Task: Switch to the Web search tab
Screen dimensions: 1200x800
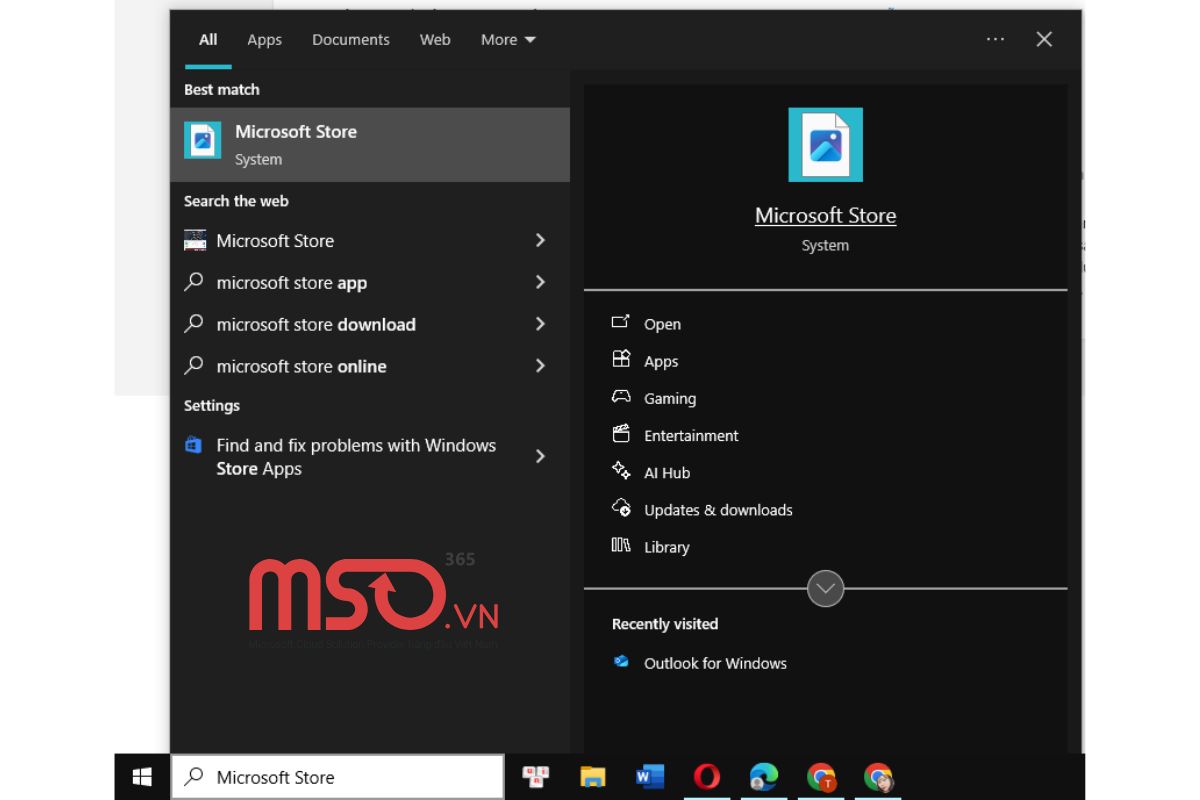Action: tap(435, 40)
